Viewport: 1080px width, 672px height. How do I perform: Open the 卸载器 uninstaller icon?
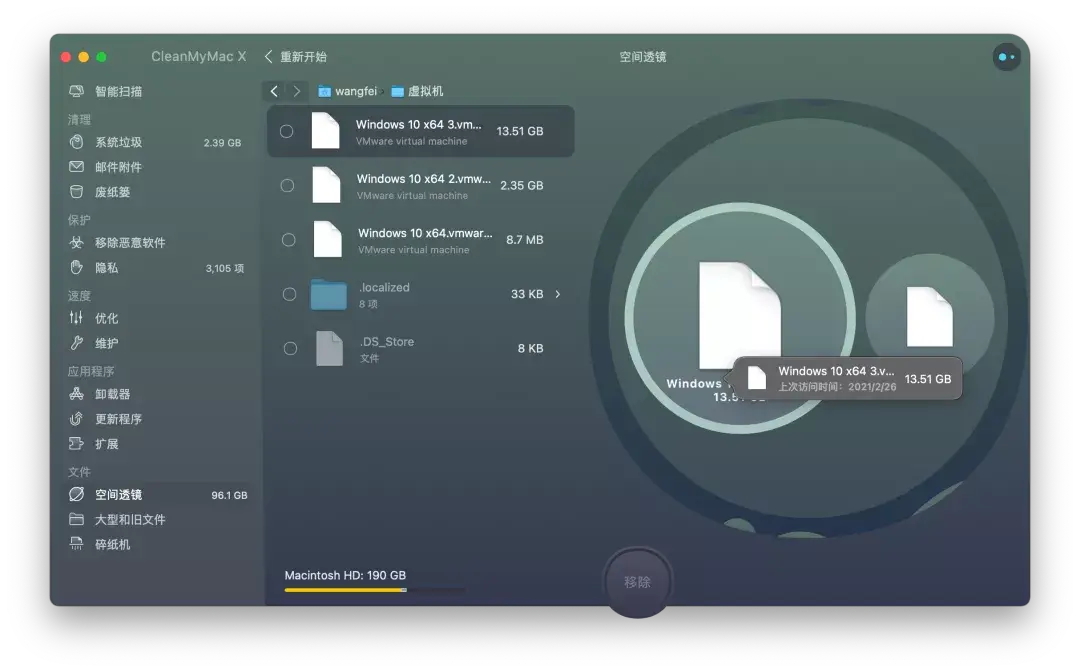[76, 393]
